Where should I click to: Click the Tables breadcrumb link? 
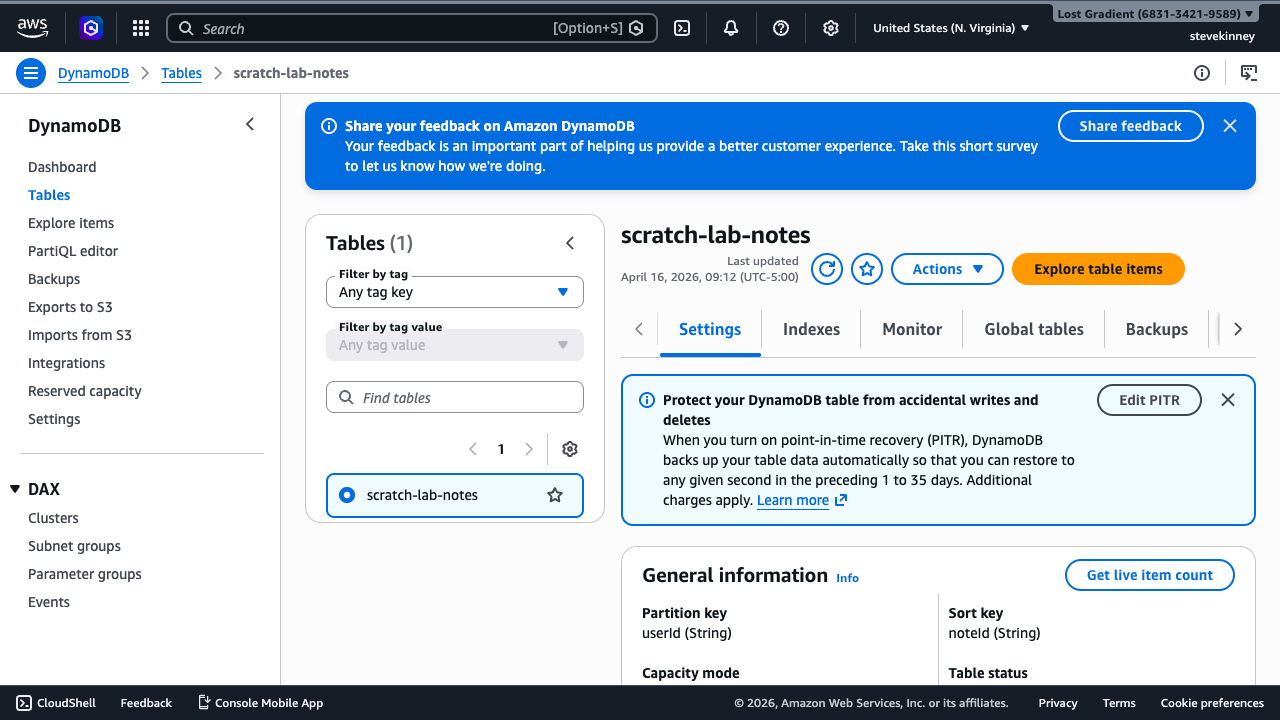(x=181, y=73)
